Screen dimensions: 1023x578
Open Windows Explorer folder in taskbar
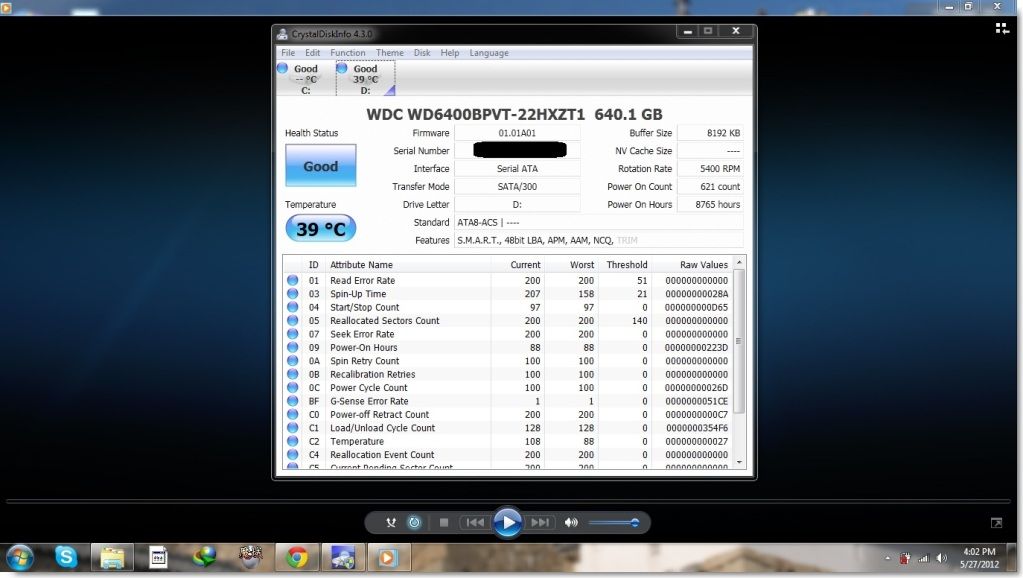pos(112,557)
